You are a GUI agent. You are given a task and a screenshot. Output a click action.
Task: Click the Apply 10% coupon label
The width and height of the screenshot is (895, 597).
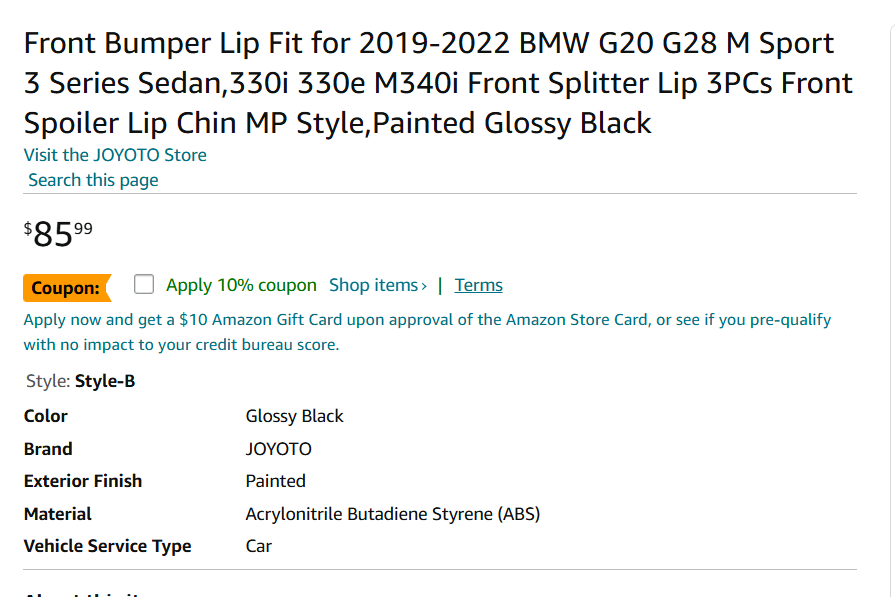241,285
